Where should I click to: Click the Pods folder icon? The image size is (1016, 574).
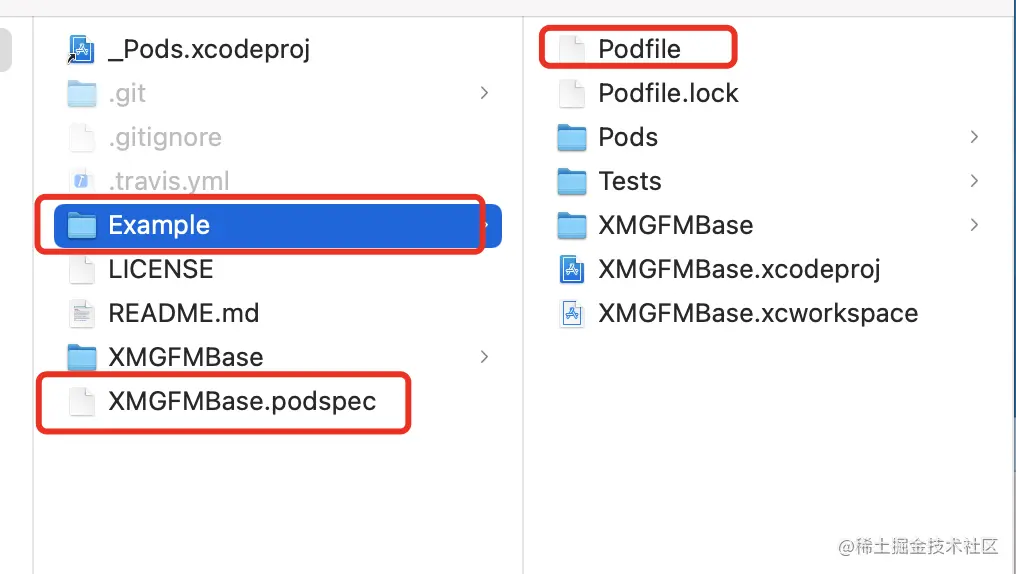(x=571, y=137)
